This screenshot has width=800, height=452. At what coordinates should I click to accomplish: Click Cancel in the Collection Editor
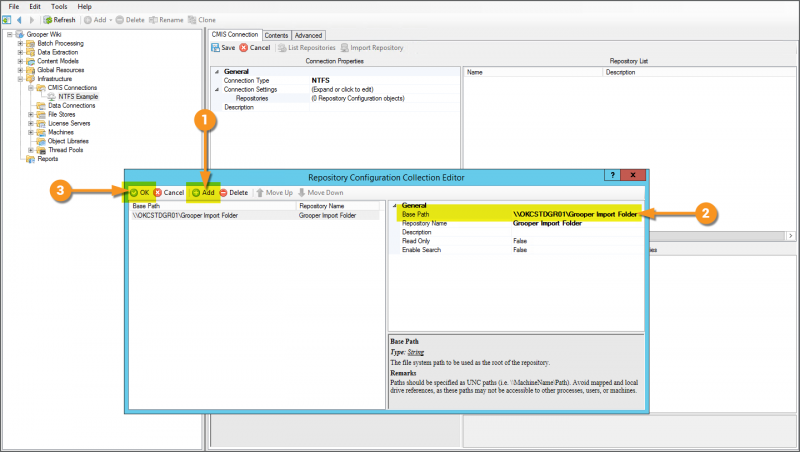click(x=169, y=192)
